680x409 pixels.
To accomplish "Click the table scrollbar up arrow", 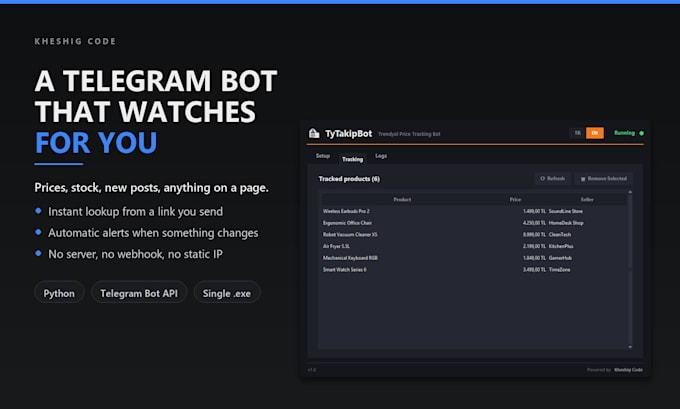I will coord(630,192).
